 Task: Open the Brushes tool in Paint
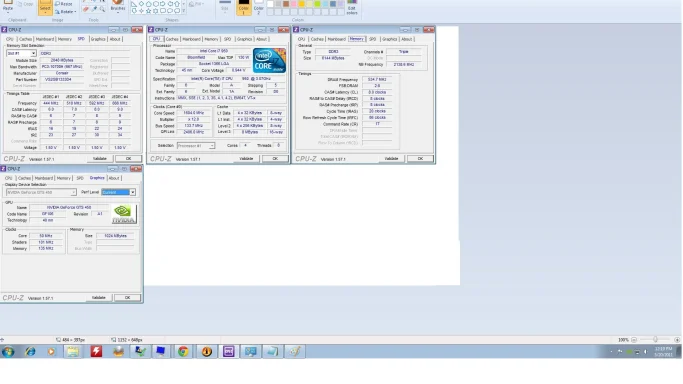point(118,6)
